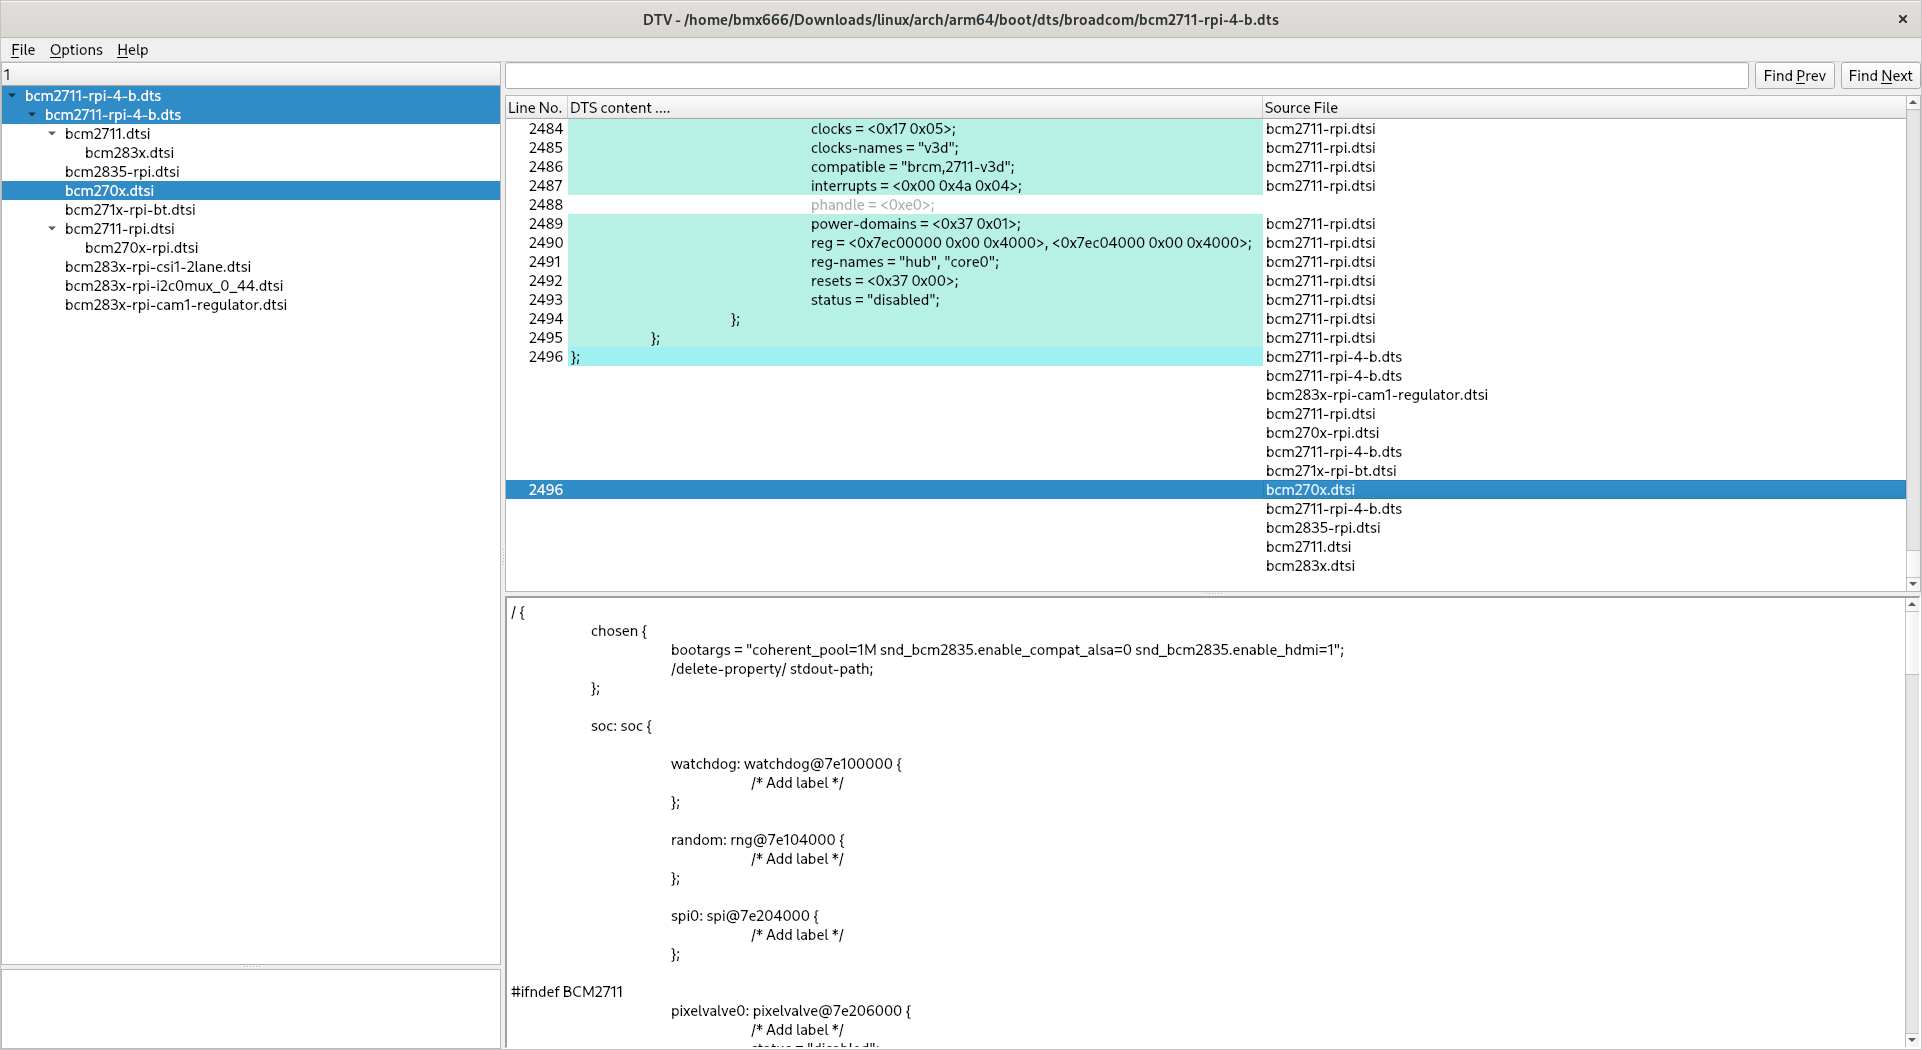Open the Options menu
This screenshot has height=1050, width=1922.
76,50
